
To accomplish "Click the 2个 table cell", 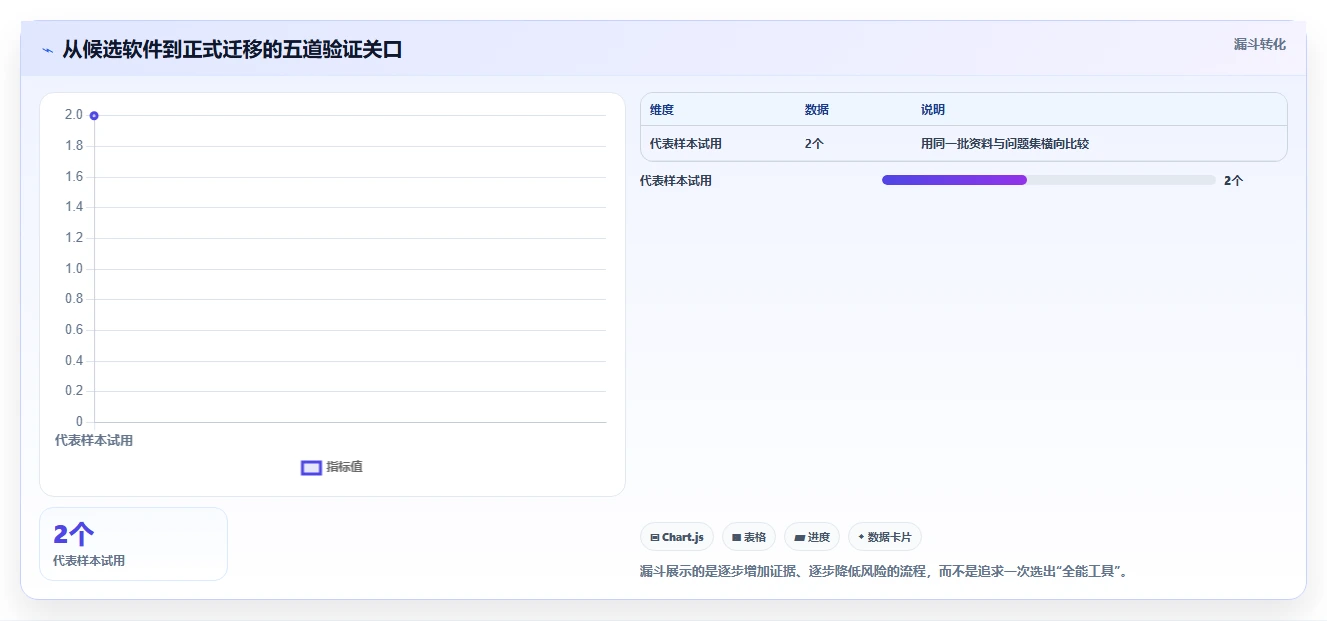I will click(x=814, y=144).
